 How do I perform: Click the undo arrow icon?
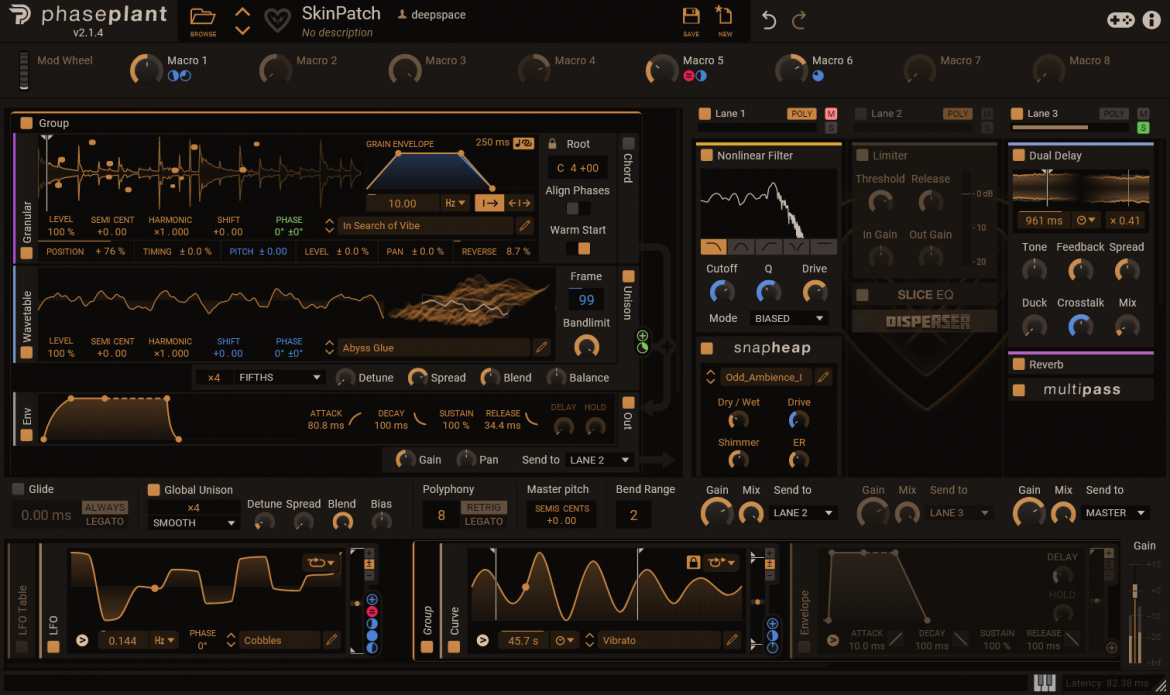coord(768,20)
